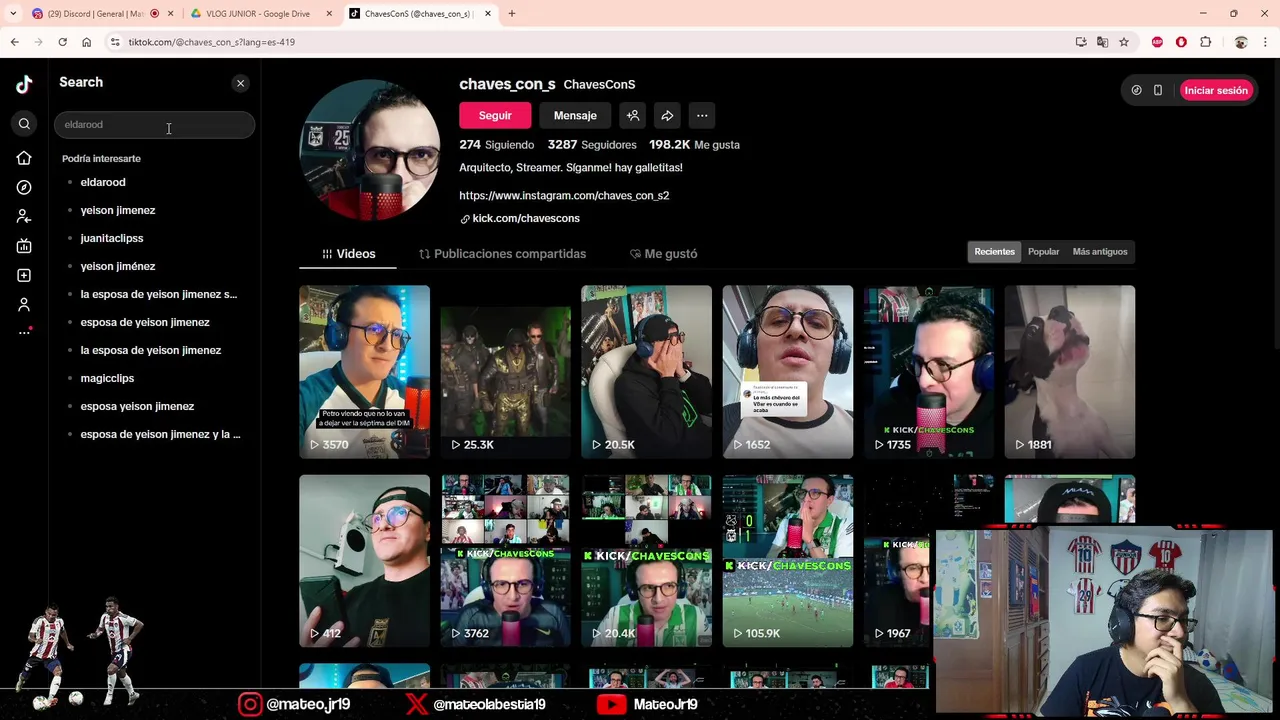This screenshot has height=720, width=1280.
Task: Bookmark the page with the star icon
Action: click(x=1124, y=42)
